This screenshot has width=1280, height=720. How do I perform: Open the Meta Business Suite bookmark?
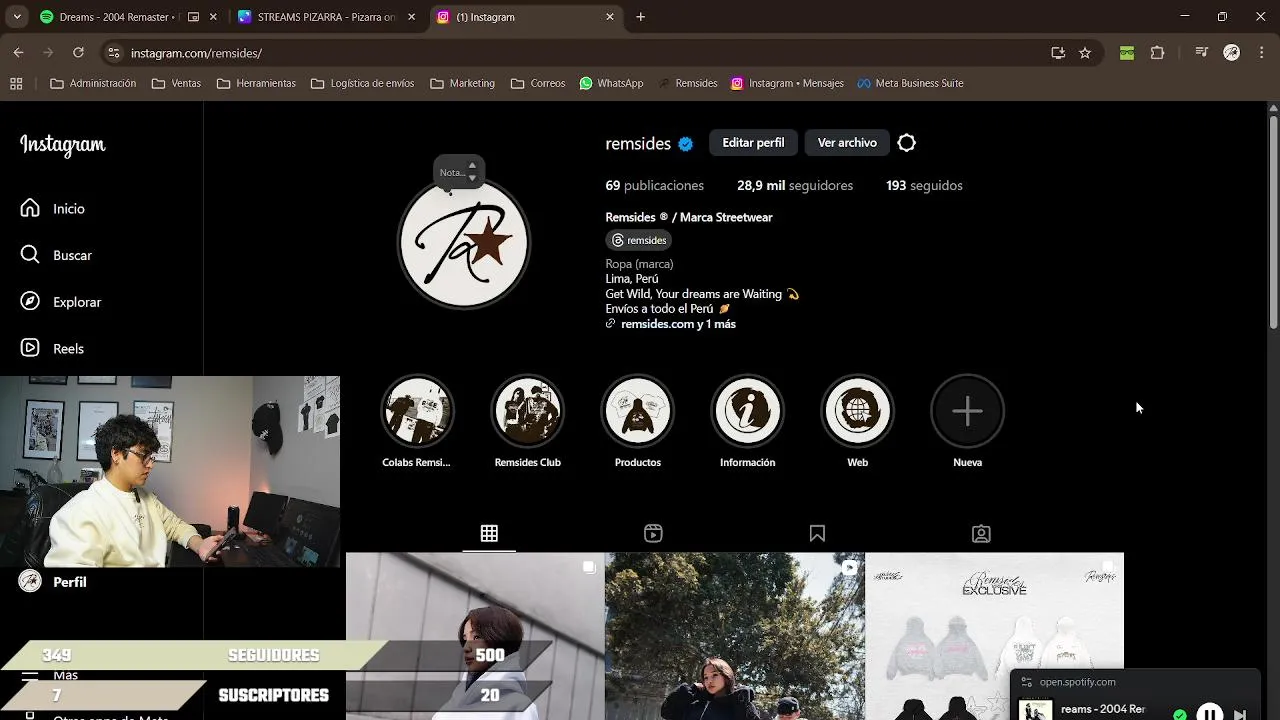click(x=910, y=83)
